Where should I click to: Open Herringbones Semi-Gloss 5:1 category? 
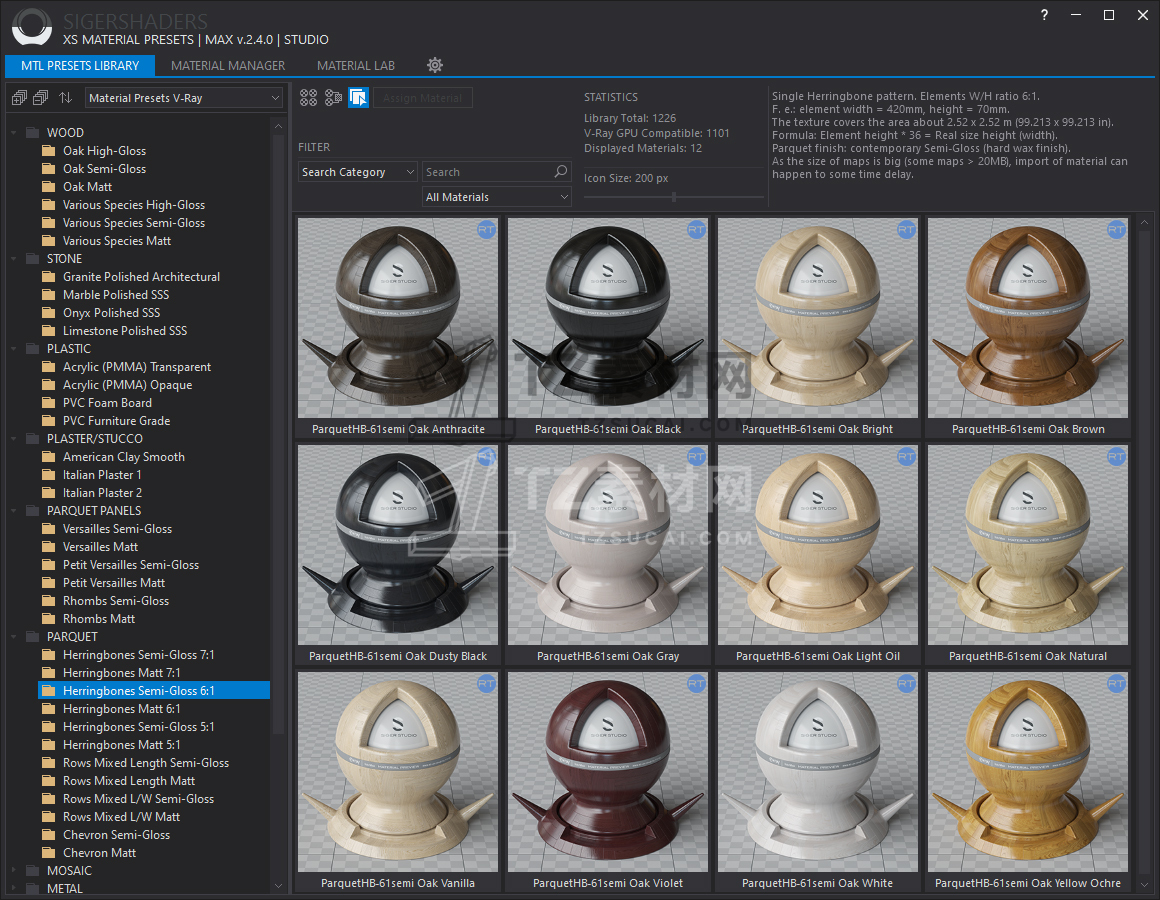[138, 727]
